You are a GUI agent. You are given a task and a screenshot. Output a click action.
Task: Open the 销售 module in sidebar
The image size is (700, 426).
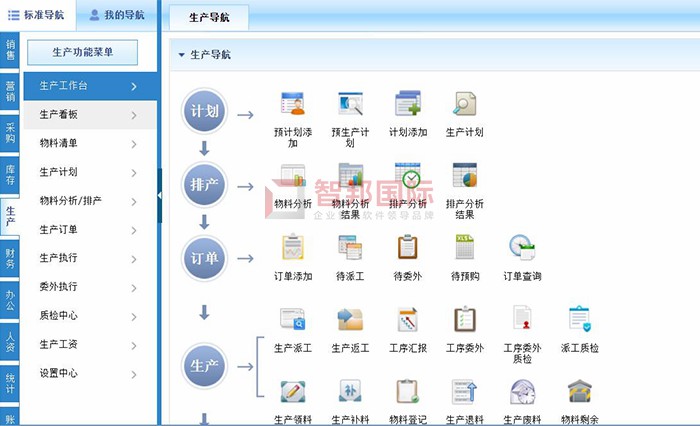pos(10,50)
